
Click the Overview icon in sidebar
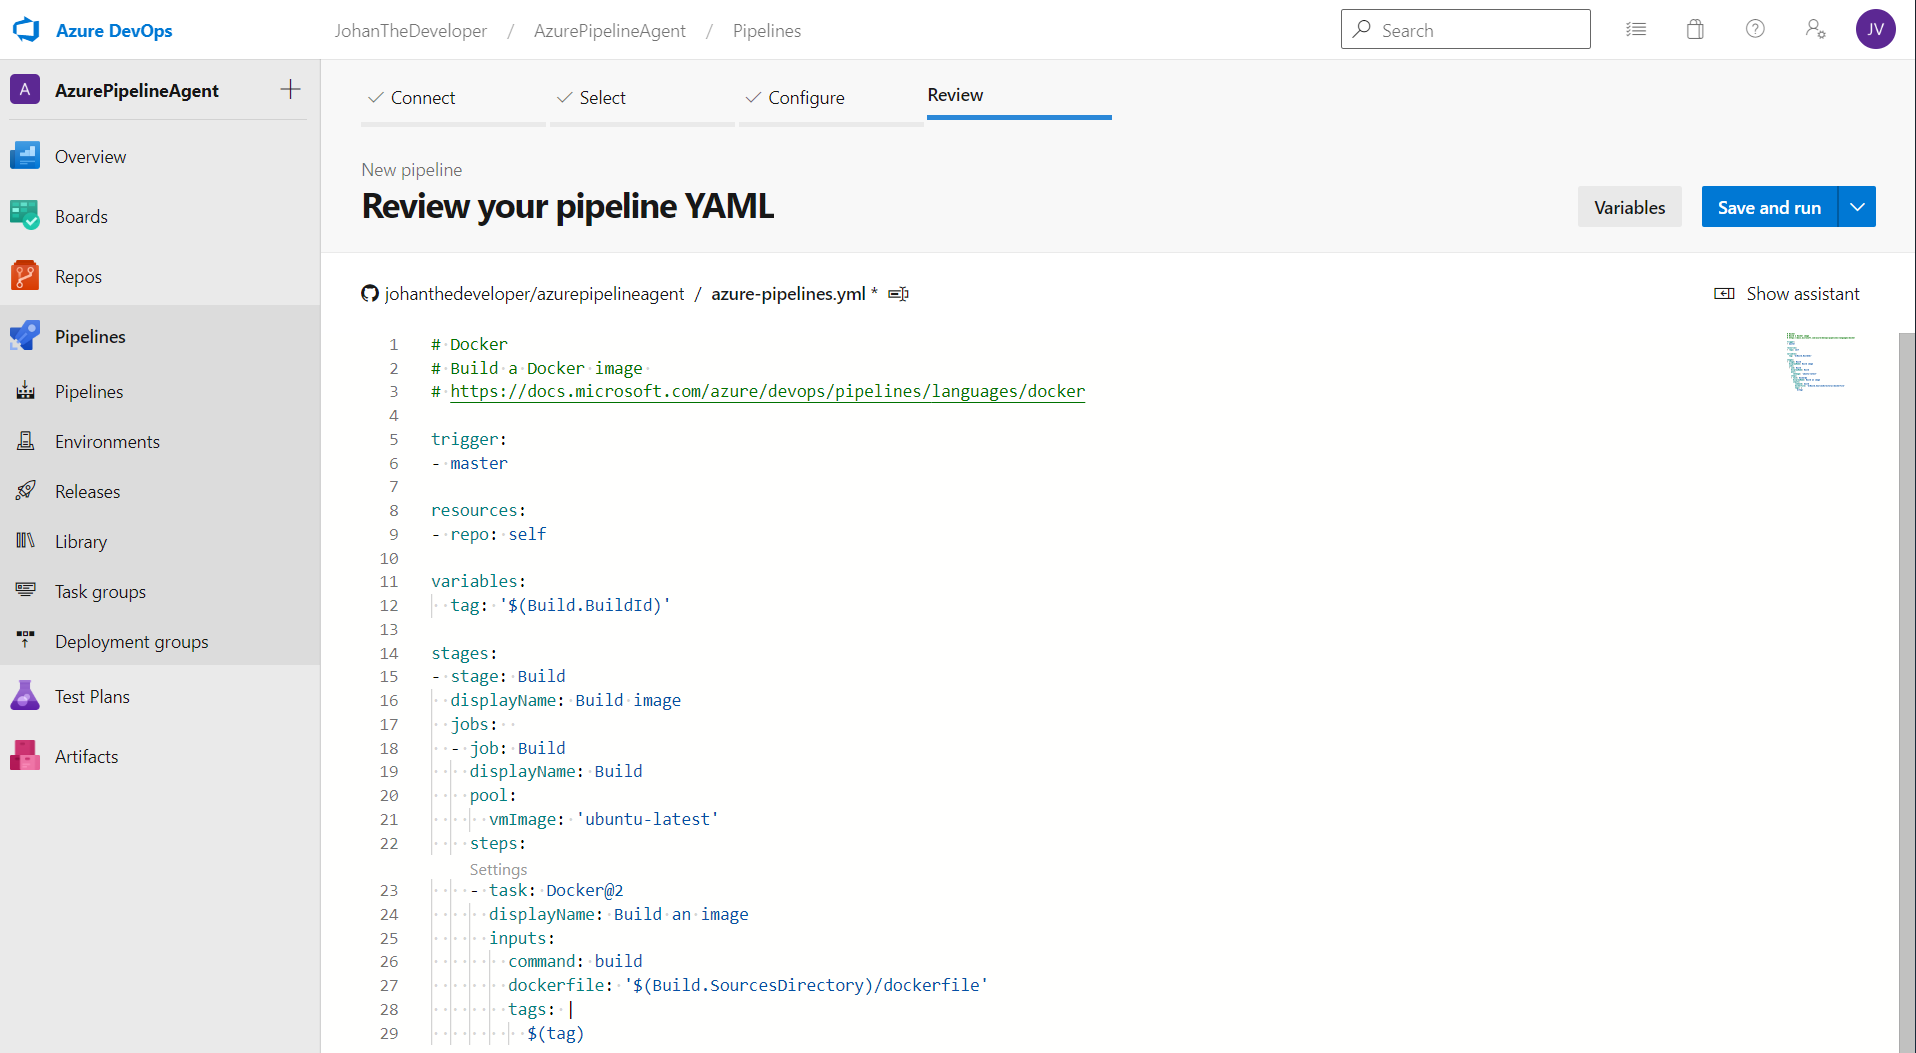point(25,156)
